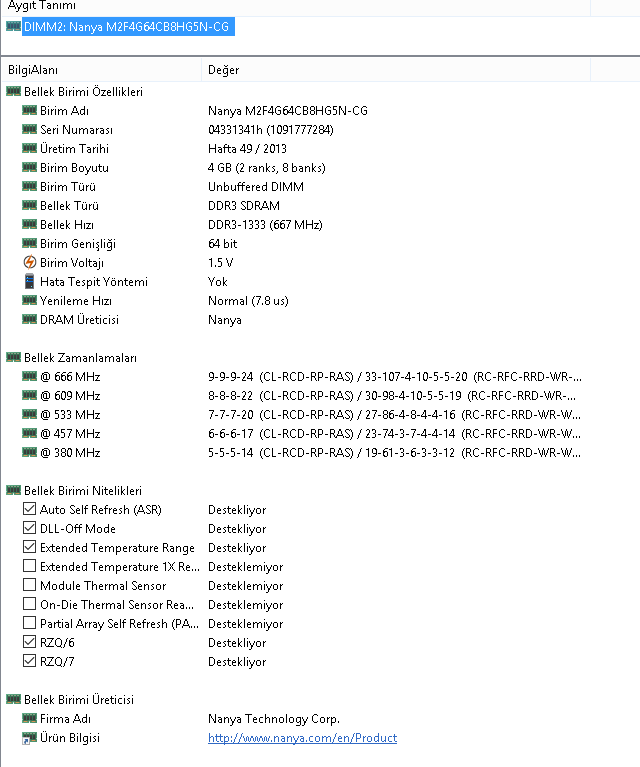
Task: Select the 7-7-7-20 timings value
Action: (x=394, y=415)
